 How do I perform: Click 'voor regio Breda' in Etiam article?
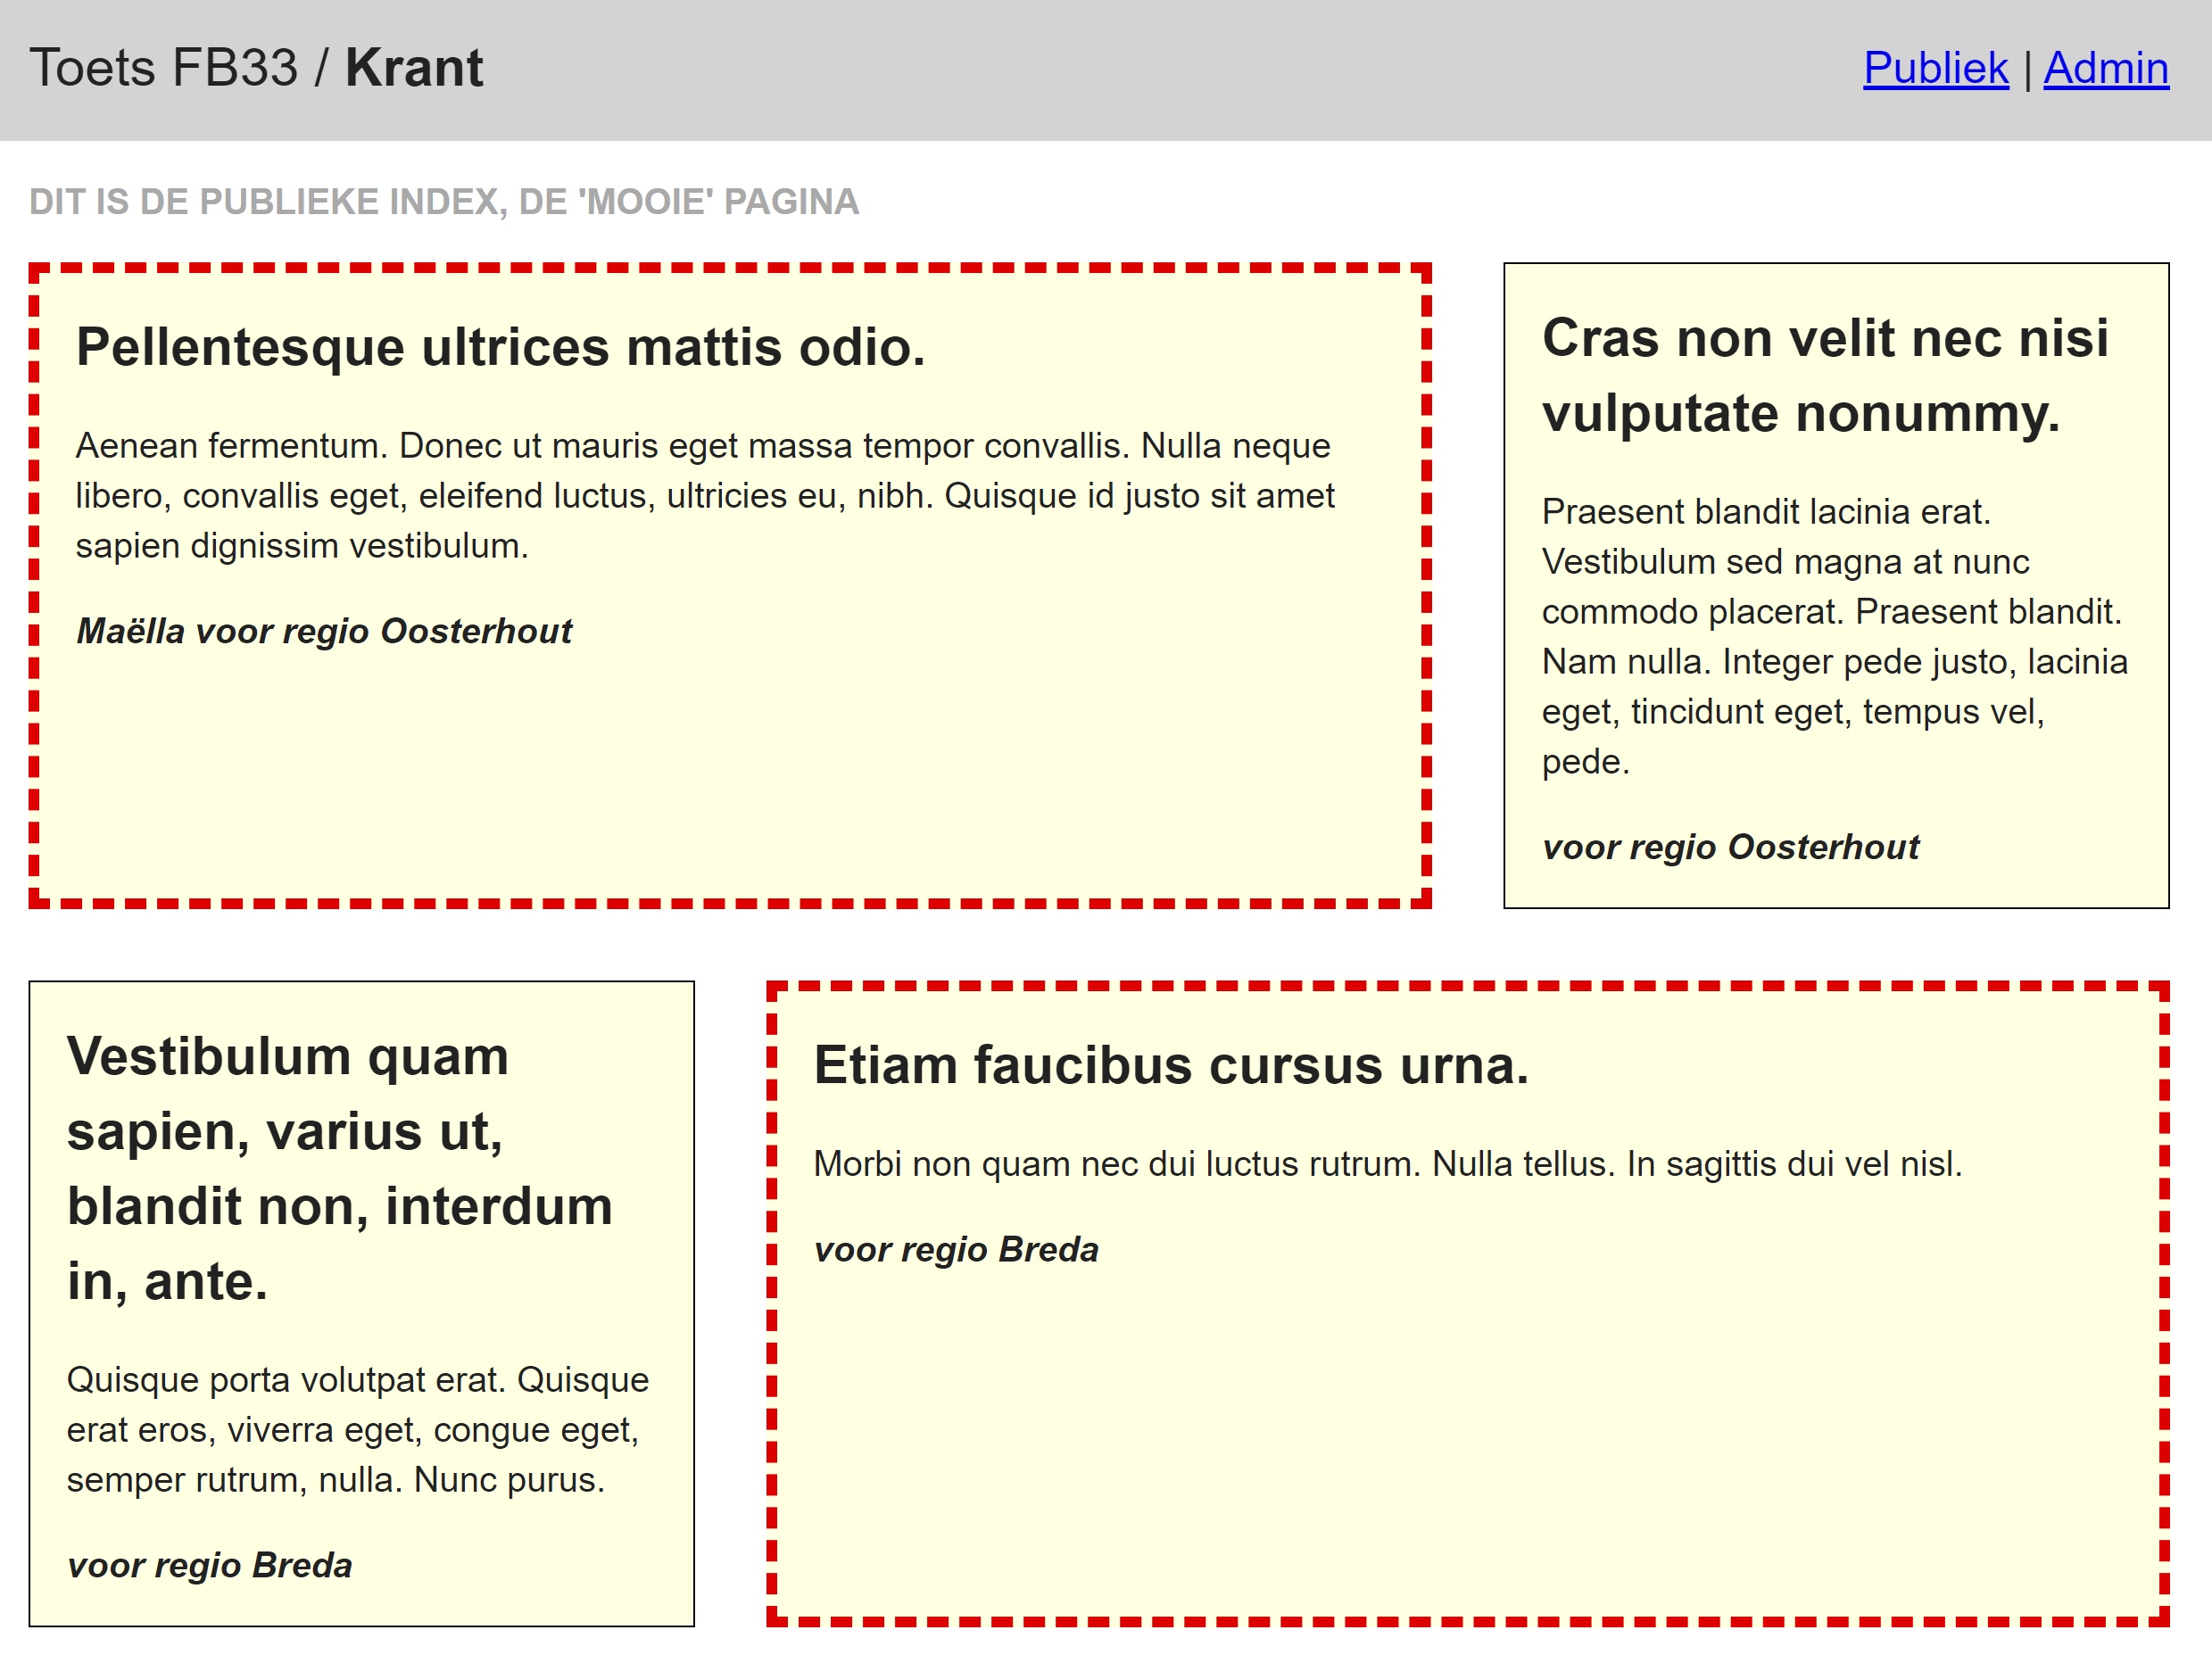(x=955, y=1249)
